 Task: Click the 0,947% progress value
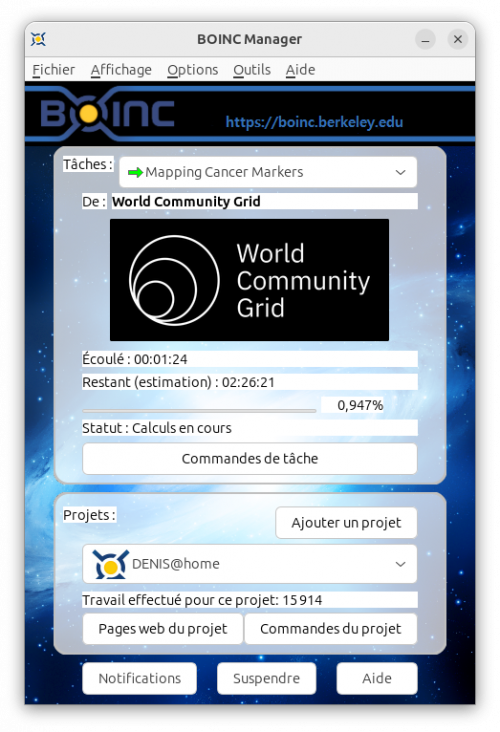[360, 405]
